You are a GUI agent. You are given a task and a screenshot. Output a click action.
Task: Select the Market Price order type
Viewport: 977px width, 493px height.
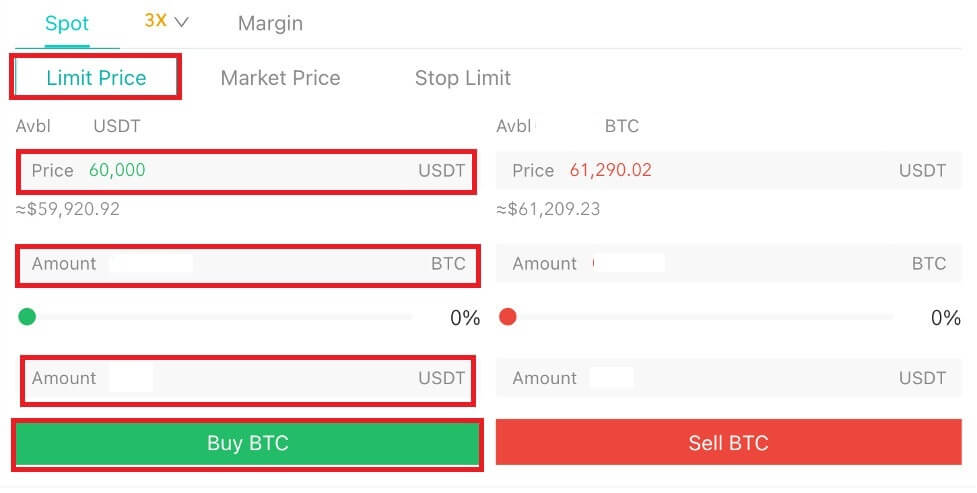(x=280, y=78)
